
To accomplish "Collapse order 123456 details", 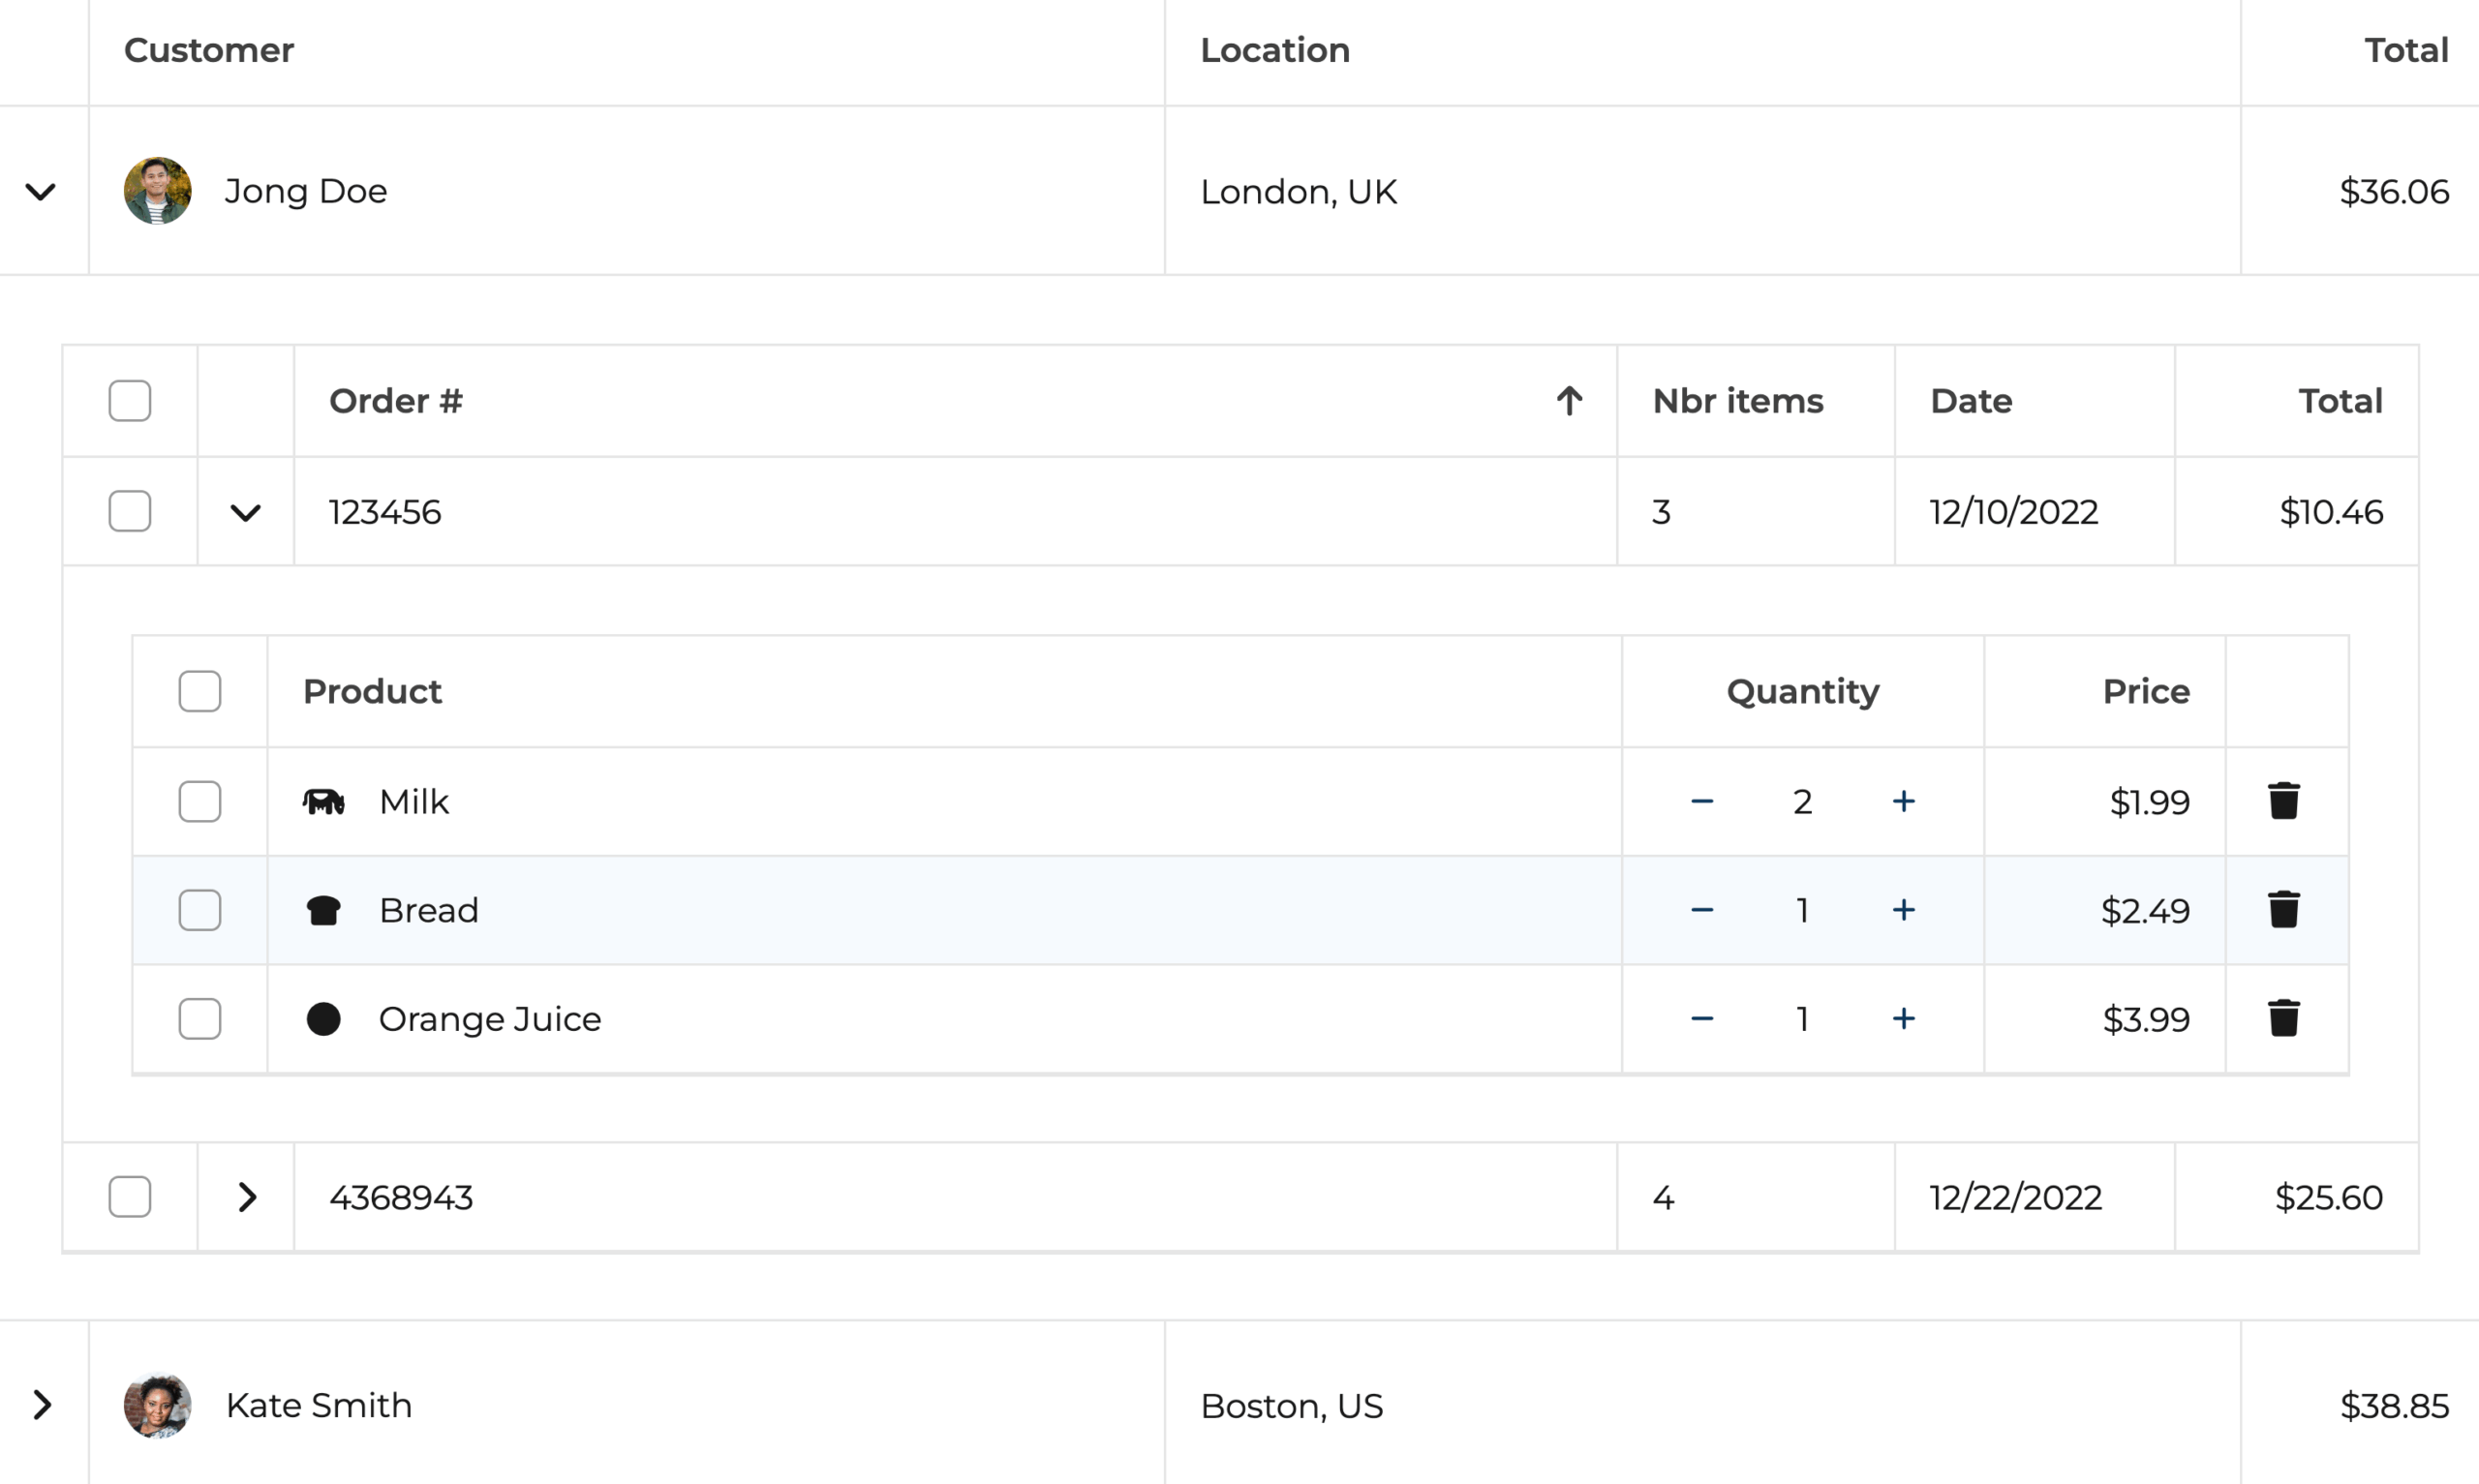I will point(246,512).
